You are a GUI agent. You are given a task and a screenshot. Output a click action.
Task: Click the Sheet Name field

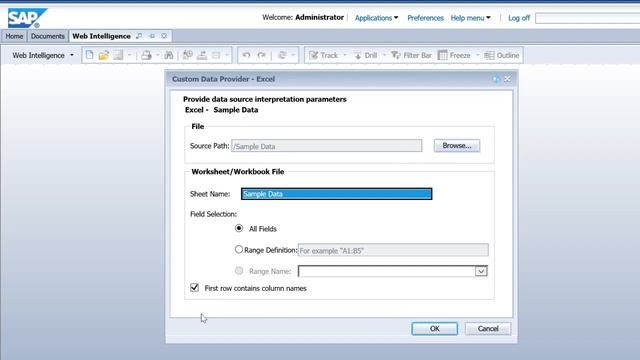pyautogui.click(x=336, y=194)
